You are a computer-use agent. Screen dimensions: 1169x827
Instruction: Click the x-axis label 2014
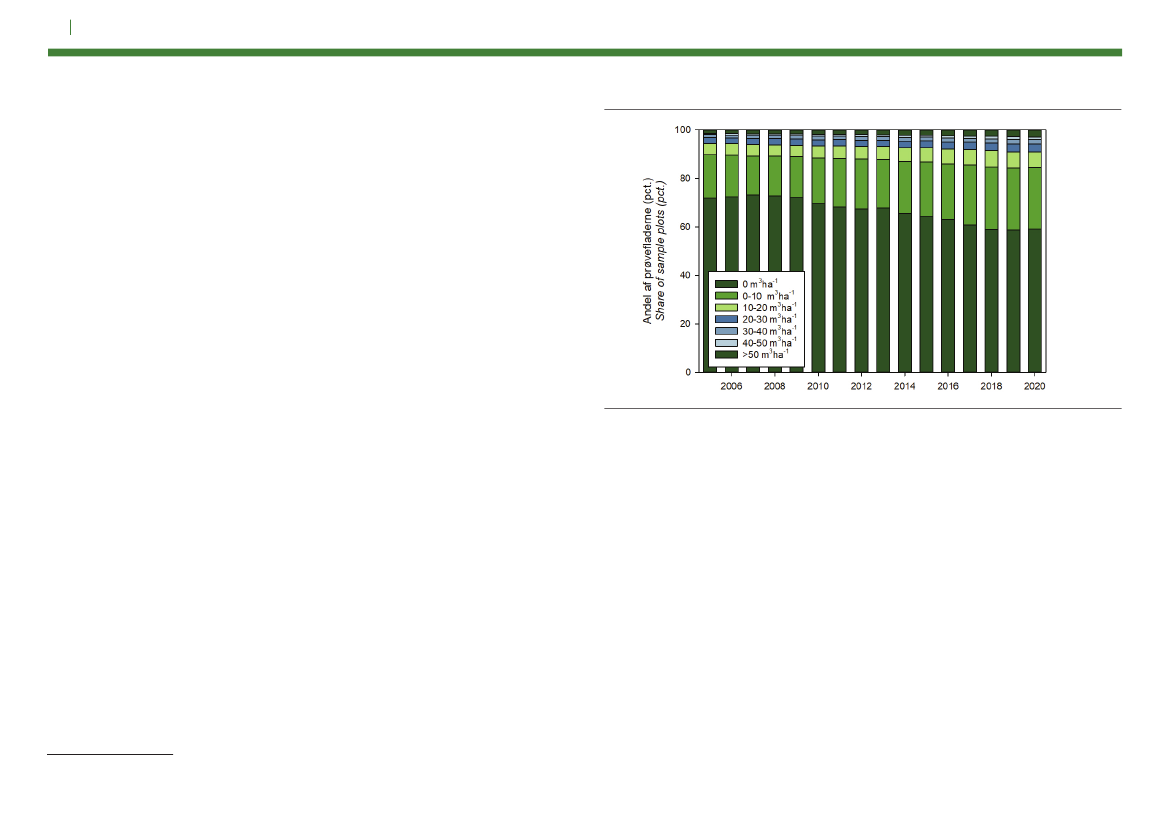click(x=904, y=386)
